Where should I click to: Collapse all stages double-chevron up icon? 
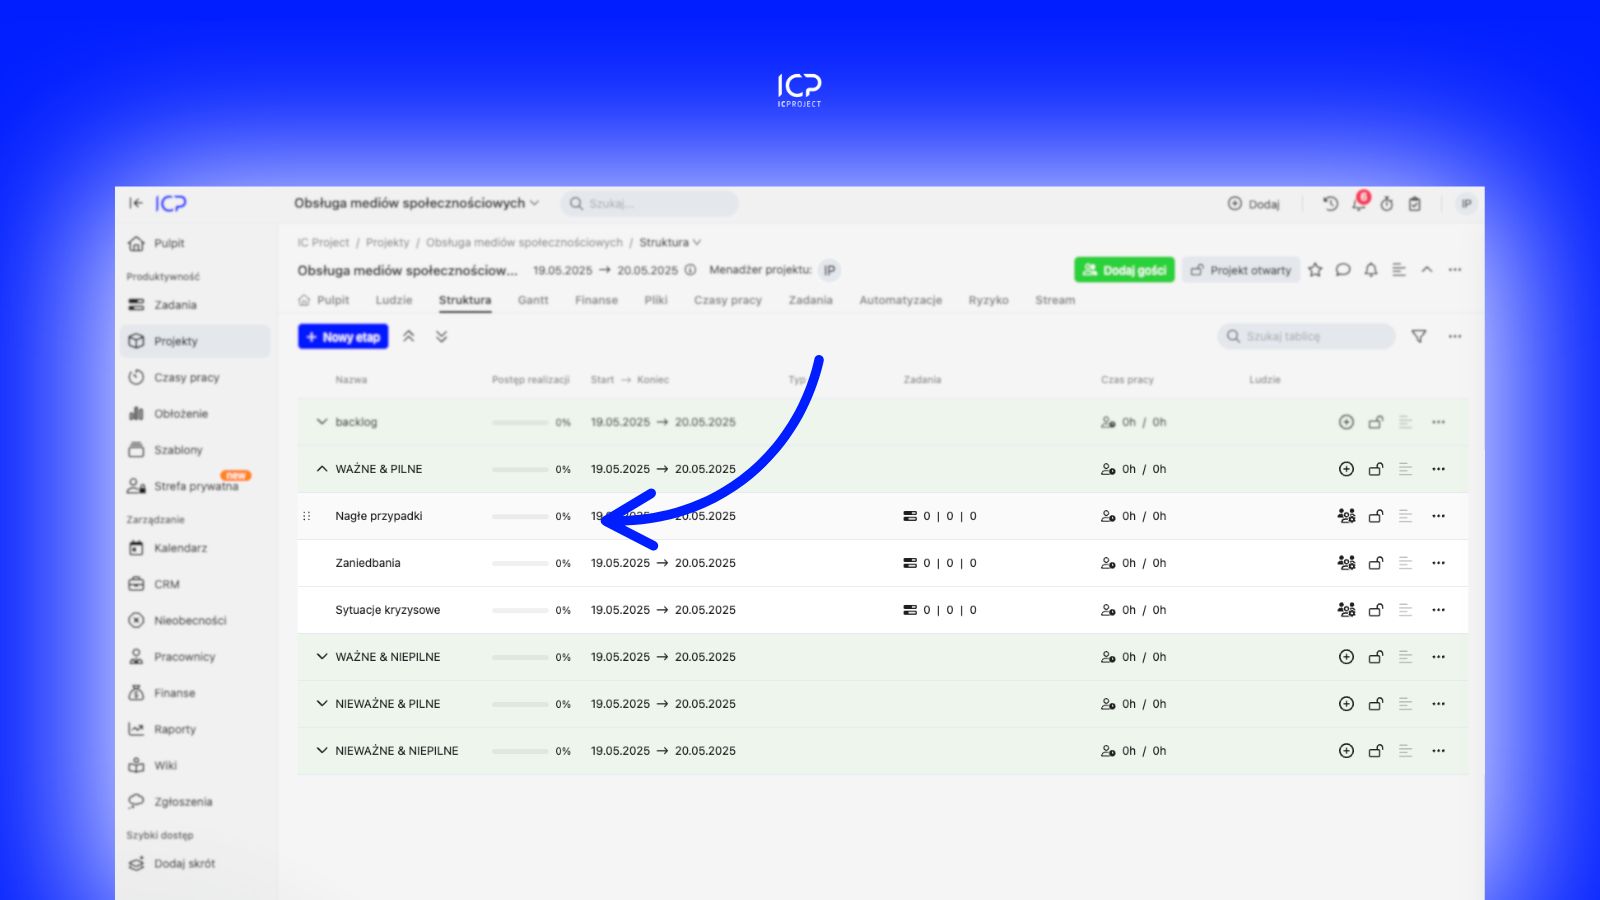click(408, 337)
